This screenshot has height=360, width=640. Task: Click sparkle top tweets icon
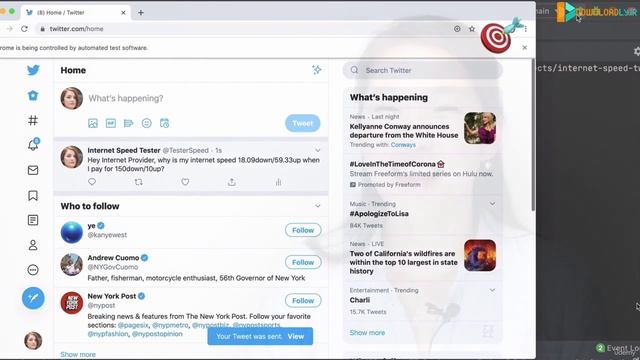click(x=316, y=70)
